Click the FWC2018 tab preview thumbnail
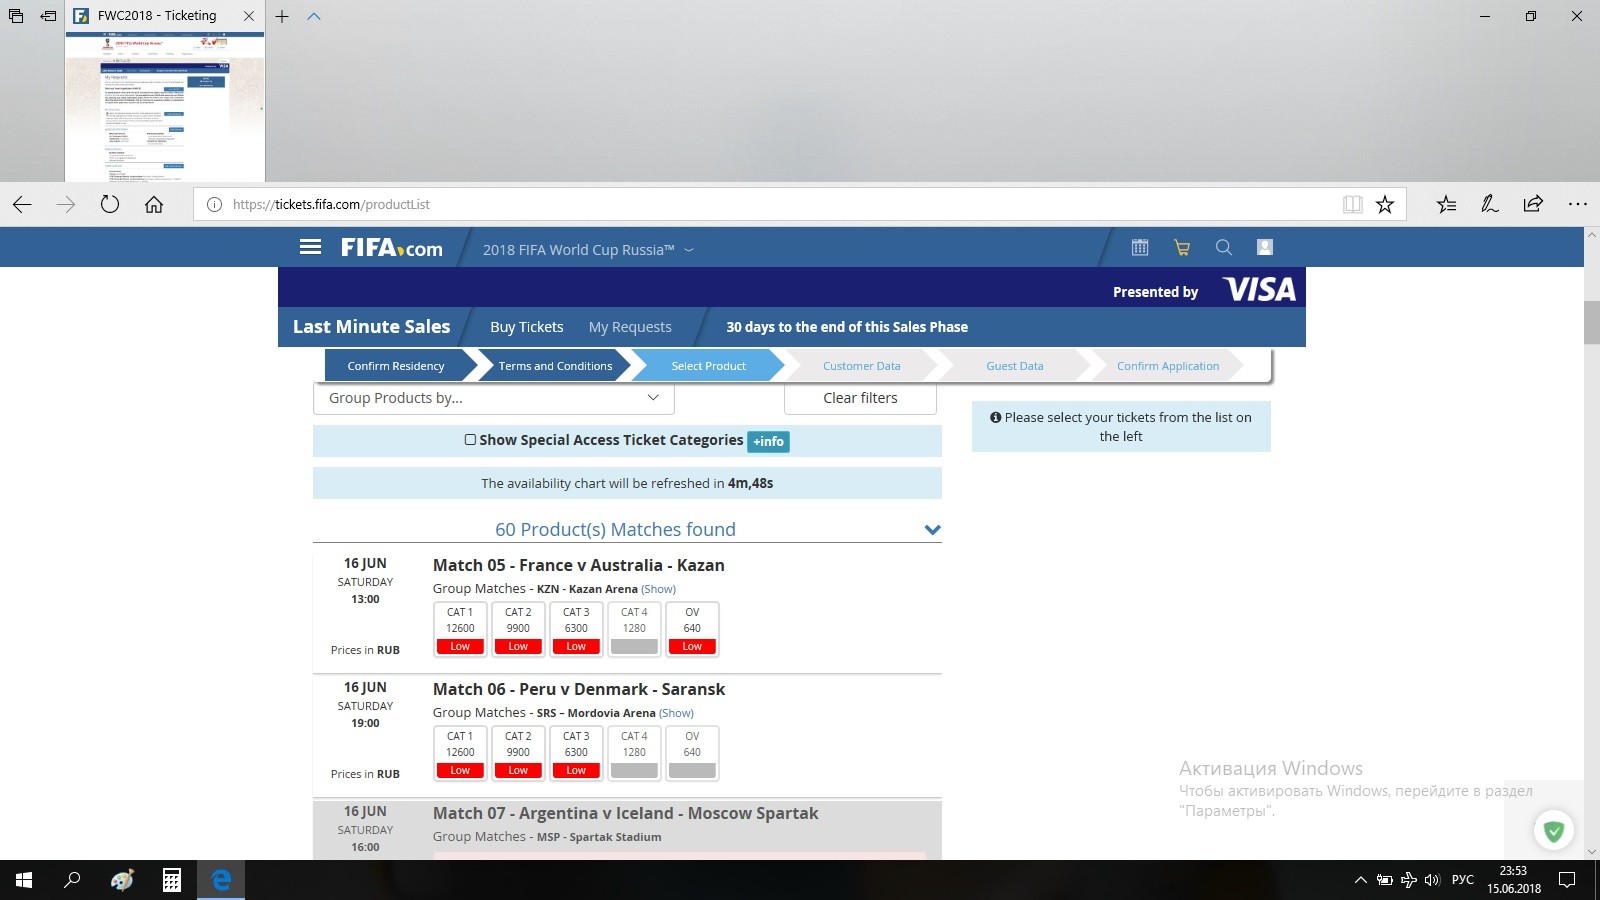 tap(165, 106)
